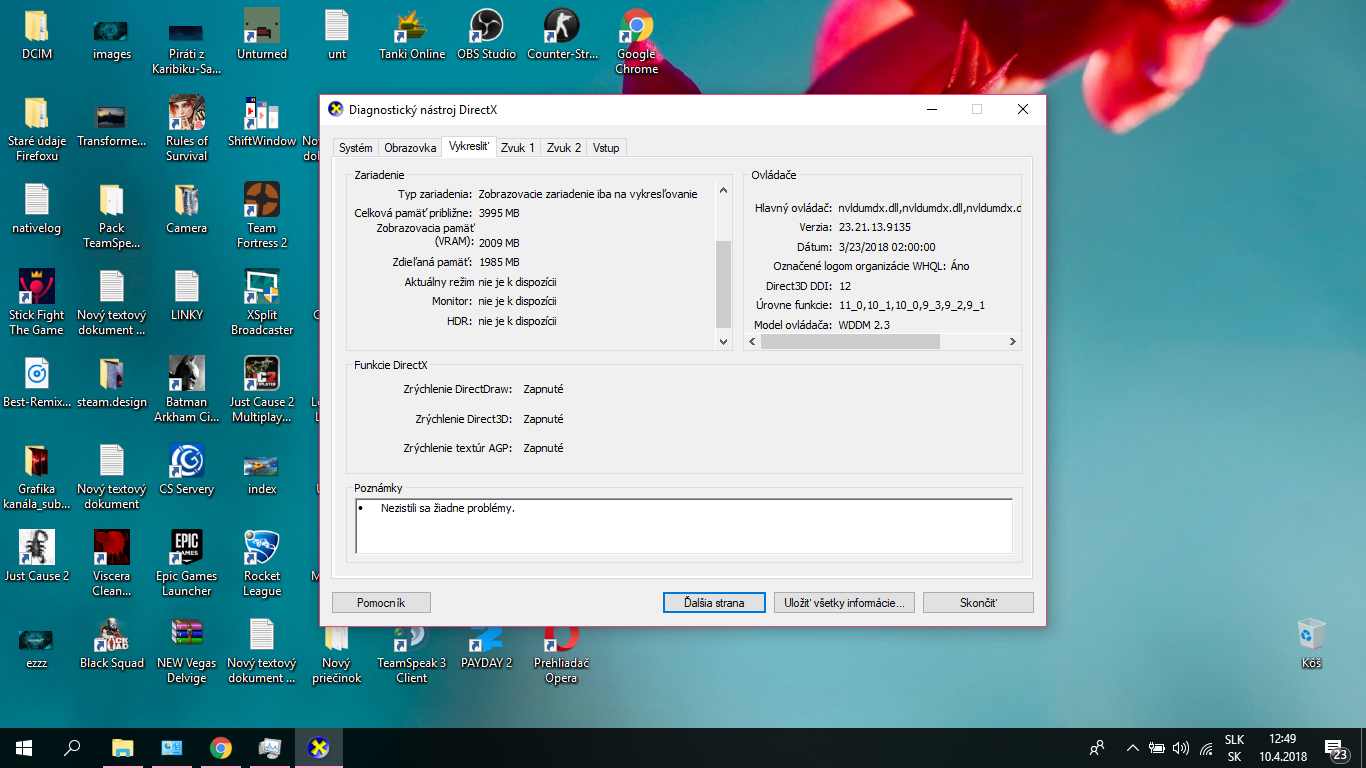The height and width of the screenshot is (768, 1366).
Task: Click the NEW Vegas Delvige archive icon
Action: (x=187, y=650)
